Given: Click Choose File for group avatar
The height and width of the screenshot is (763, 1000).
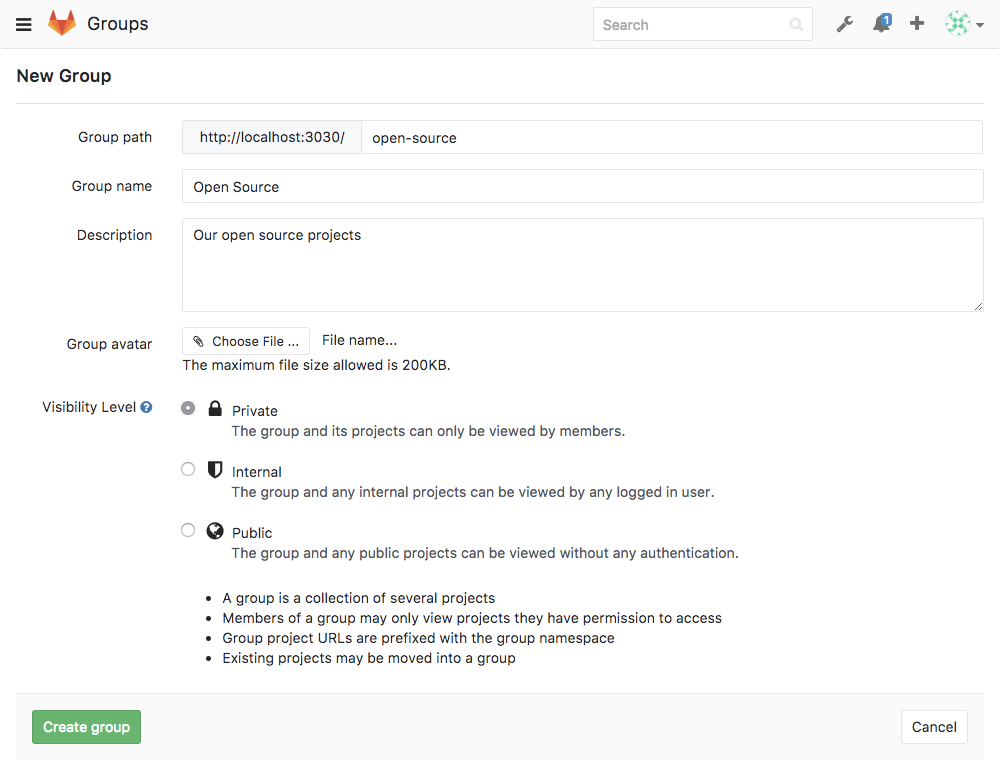Looking at the screenshot, I should [x=246, y=341].
